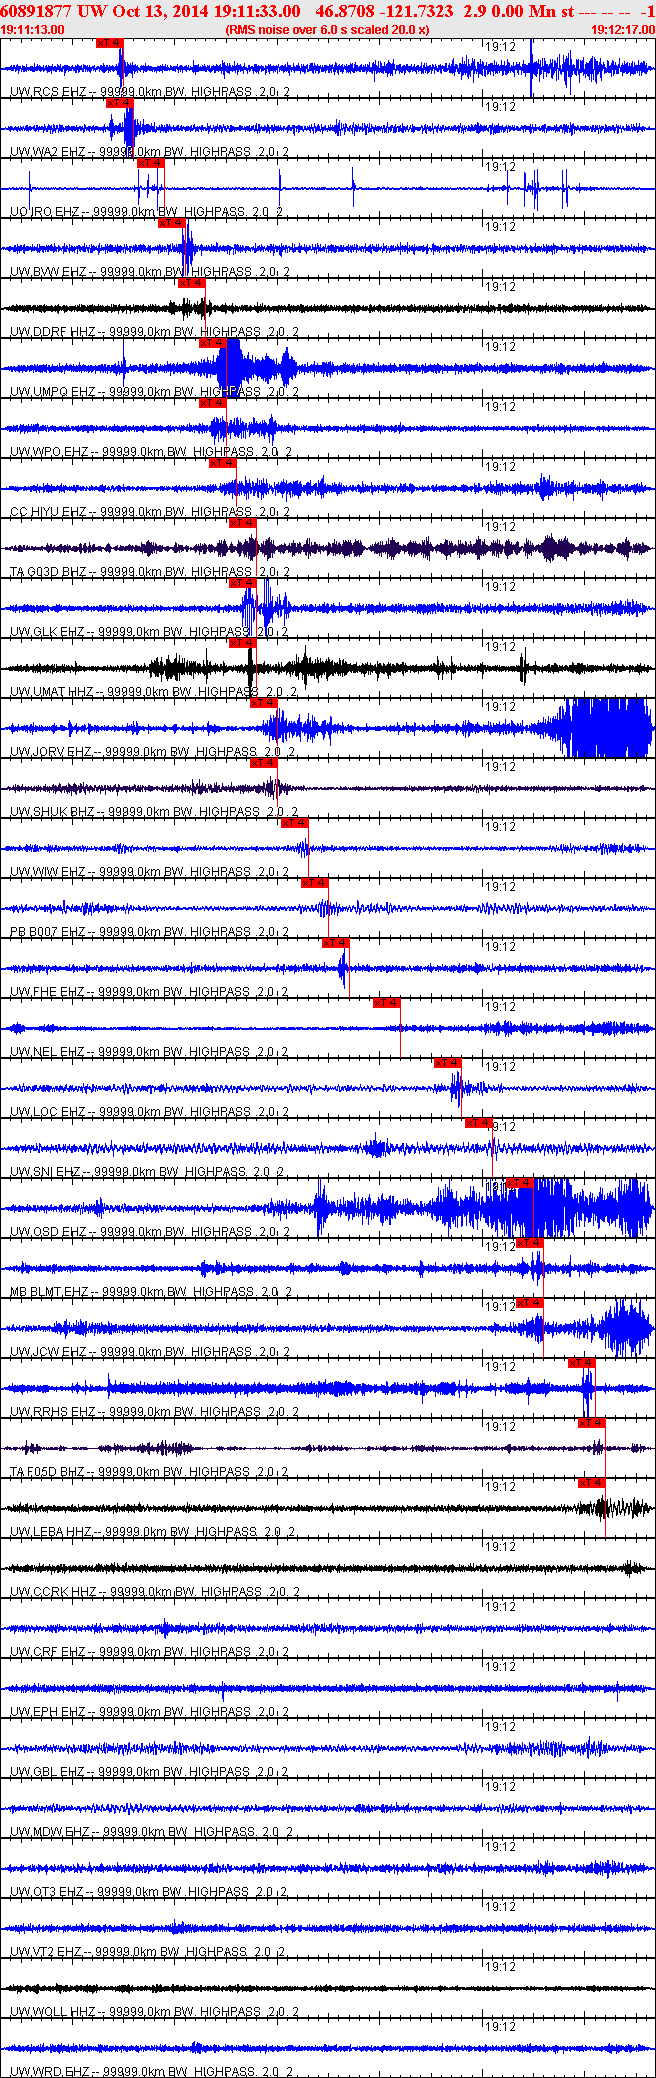
Task: Select the UW.RRHS EHZ station label
Action: click(x=53, y=1412)
